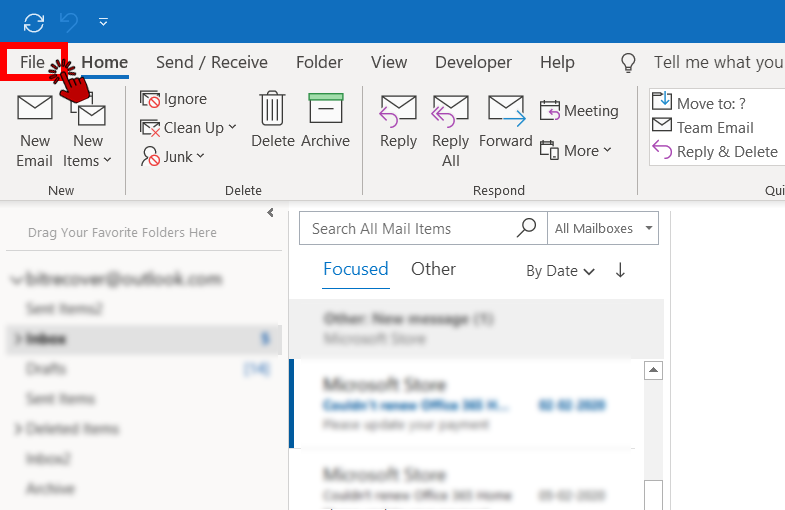Viewport: 785px width, 510px height.
Task: Expand the Clean Up dropdown
Action: [x=188, y=128]
